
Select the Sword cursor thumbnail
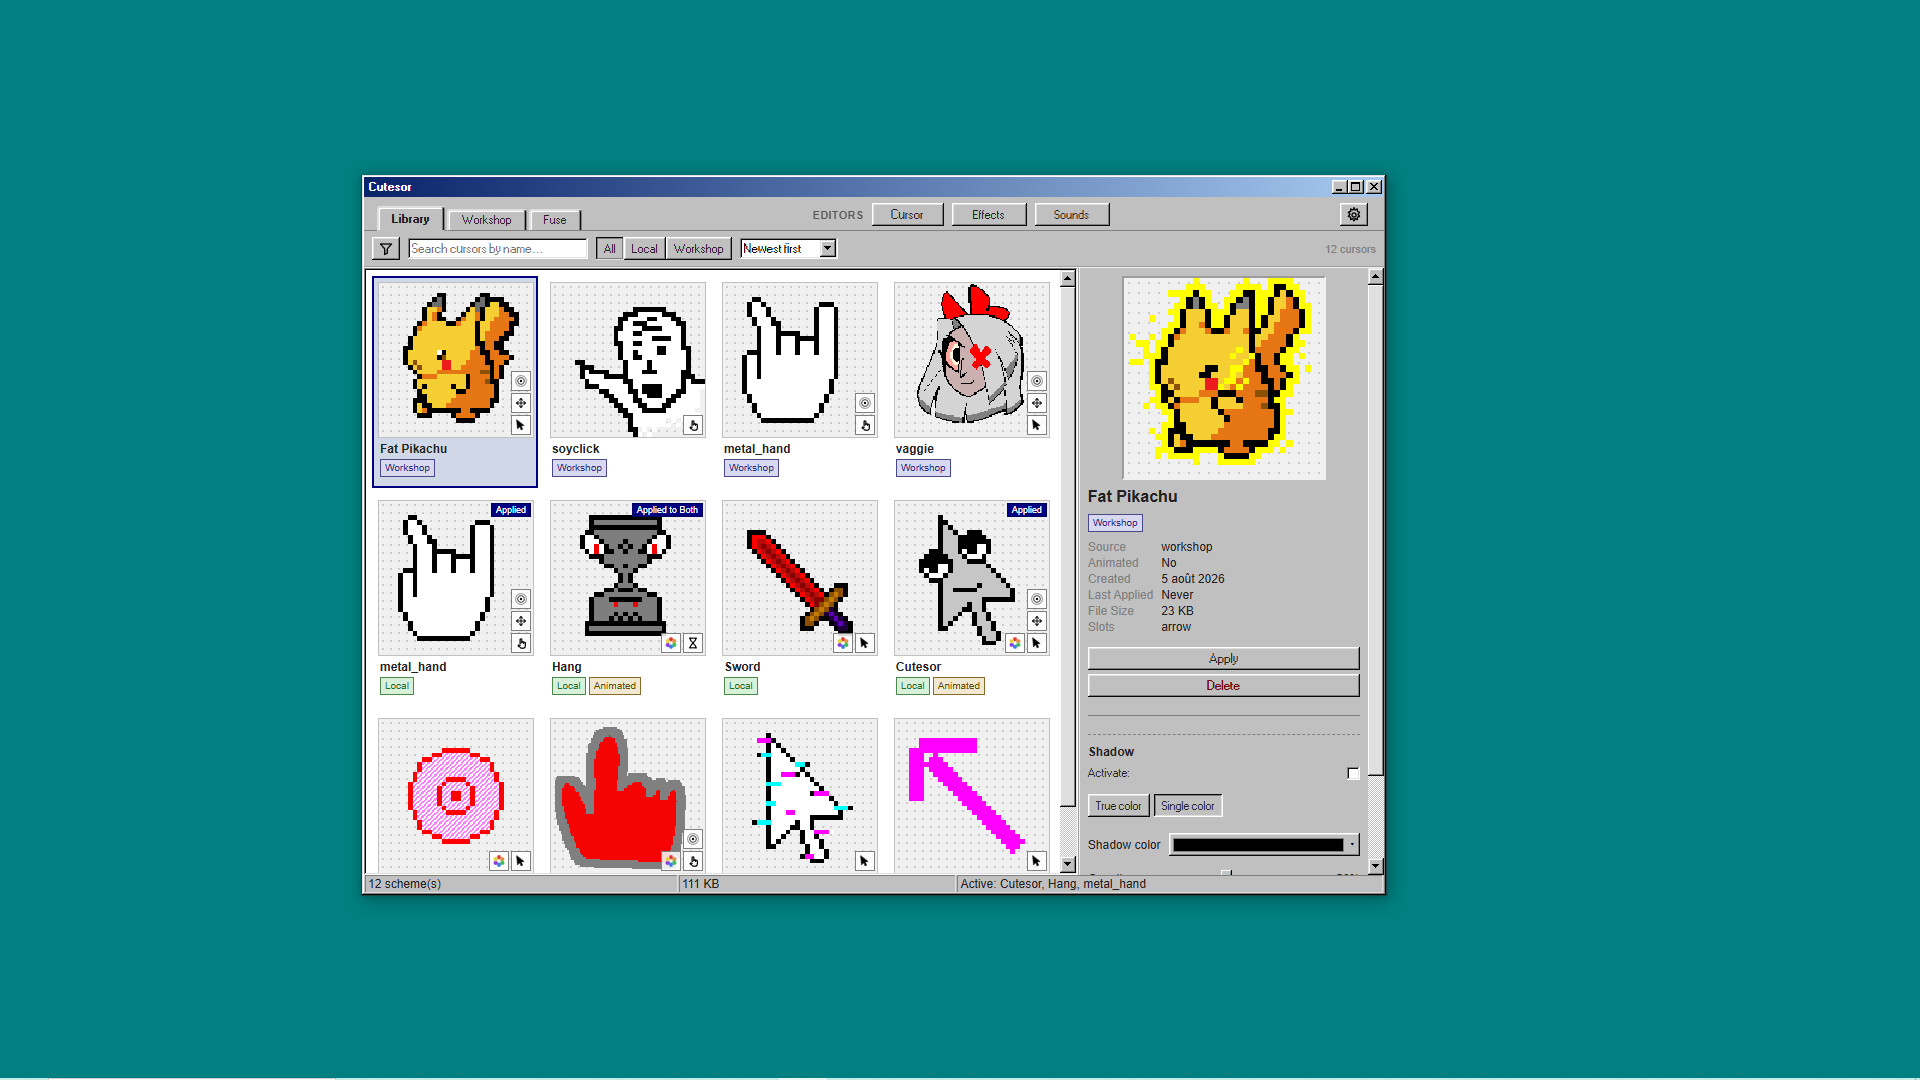click(x=800, y=578)
